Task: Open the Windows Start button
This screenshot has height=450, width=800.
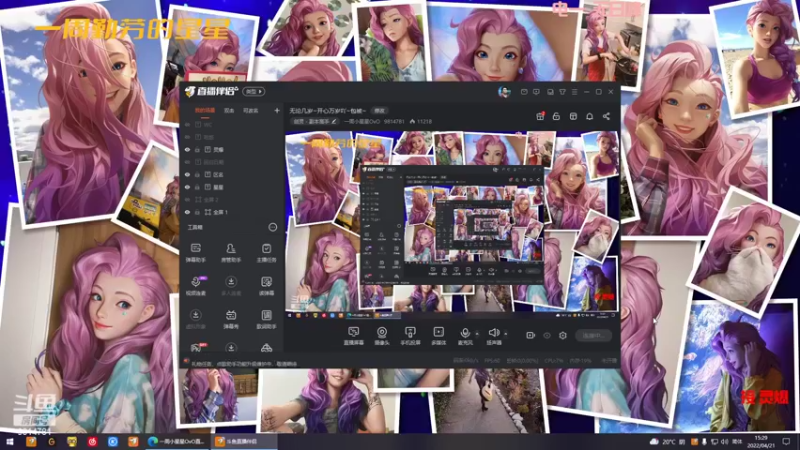Action: coord(9,441)
